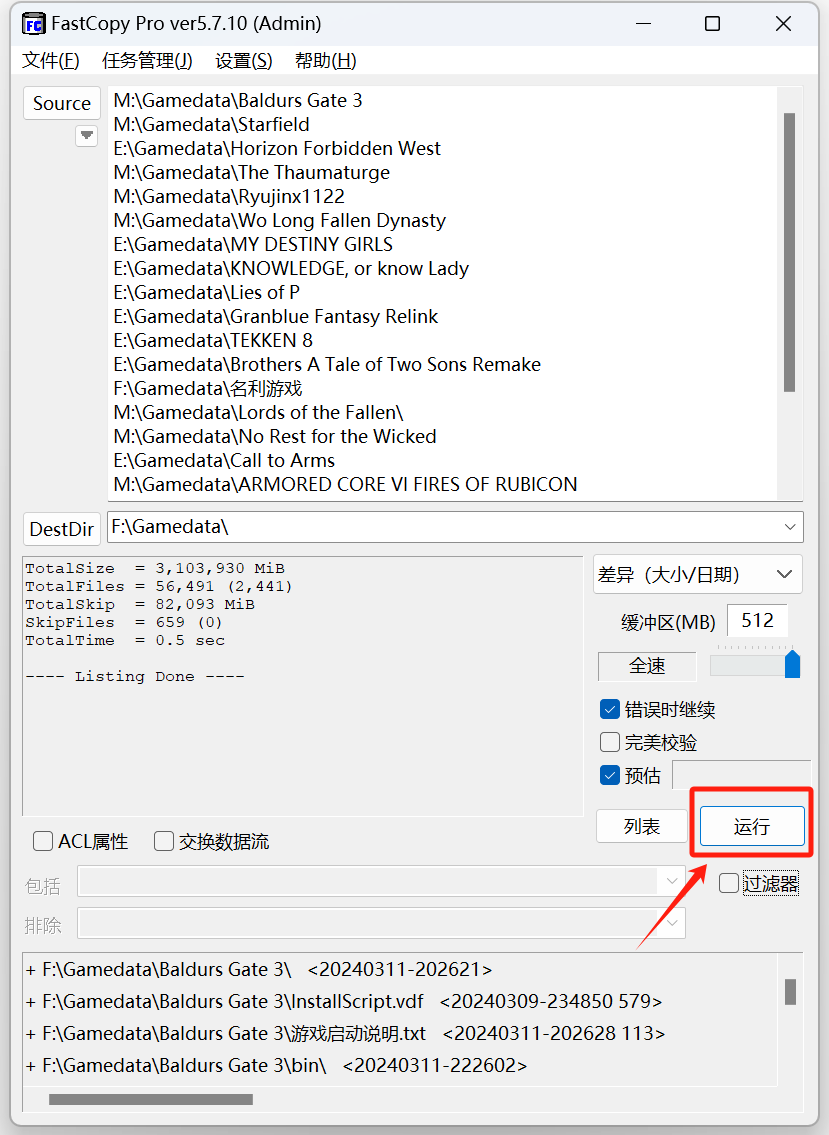Click the TotalSkip line in status log

(x=140, y=604)
